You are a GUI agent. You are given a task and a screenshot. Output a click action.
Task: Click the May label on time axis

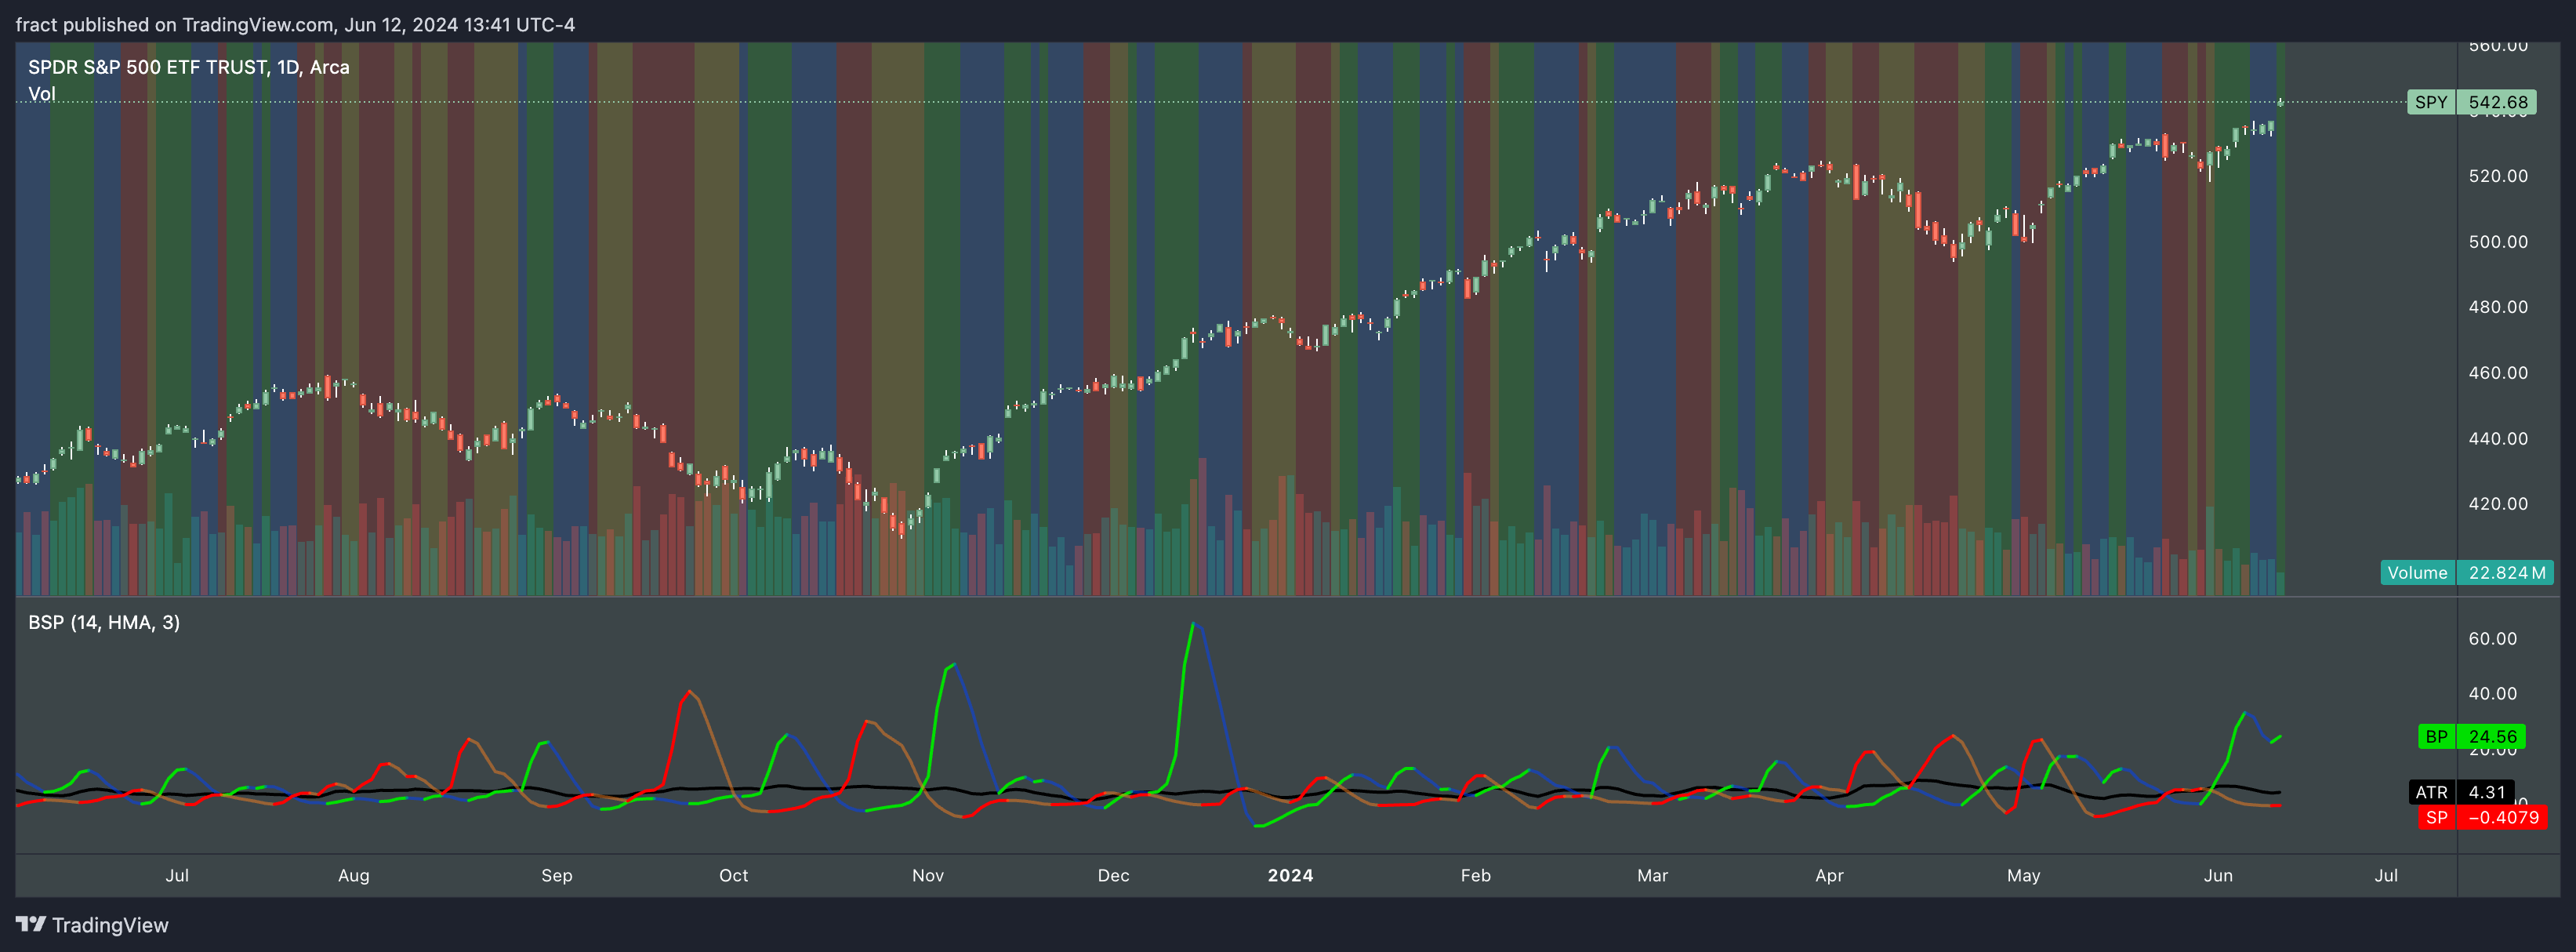pos(2023,876)
